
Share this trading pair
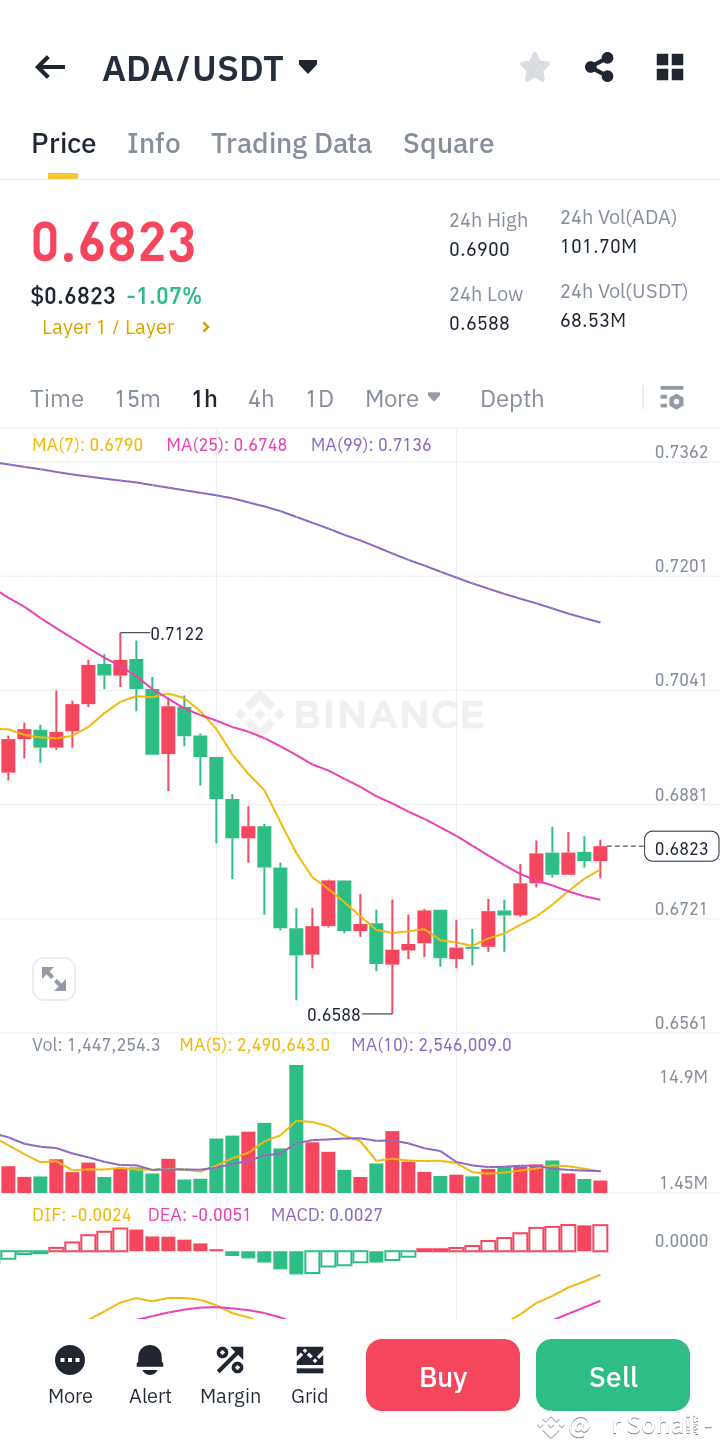coord(599,67)
